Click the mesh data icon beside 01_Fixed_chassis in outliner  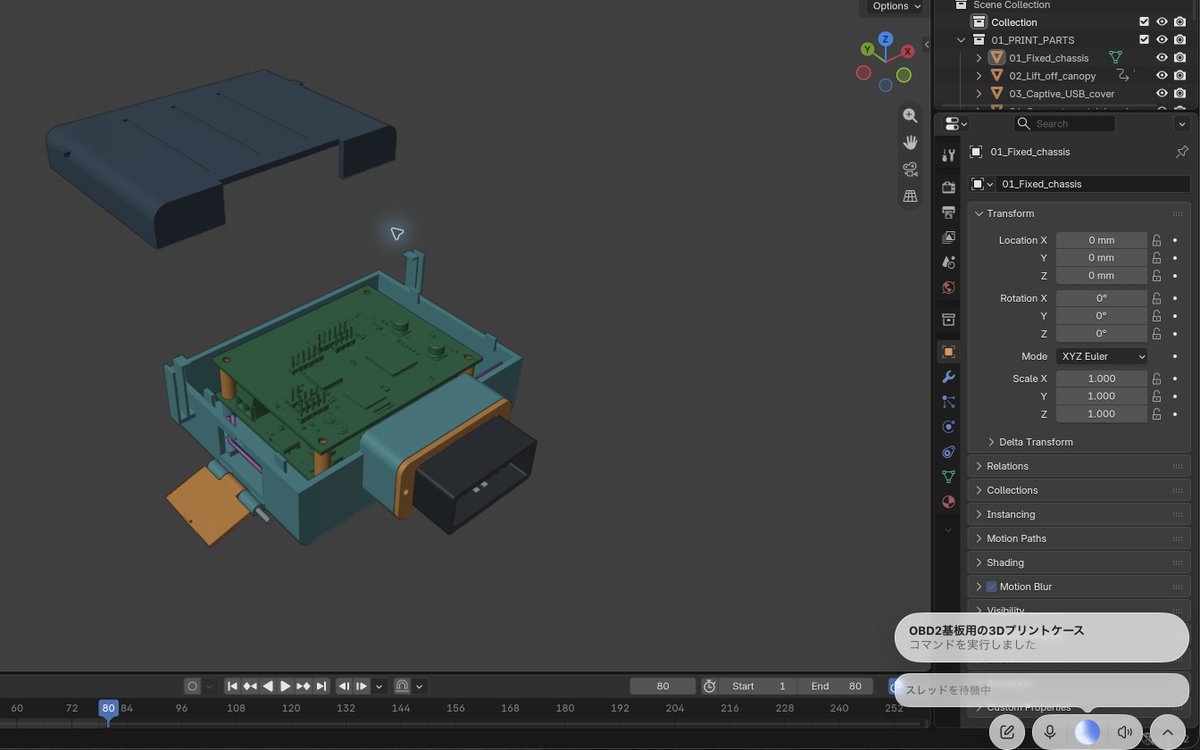[x=1115, y=58]
